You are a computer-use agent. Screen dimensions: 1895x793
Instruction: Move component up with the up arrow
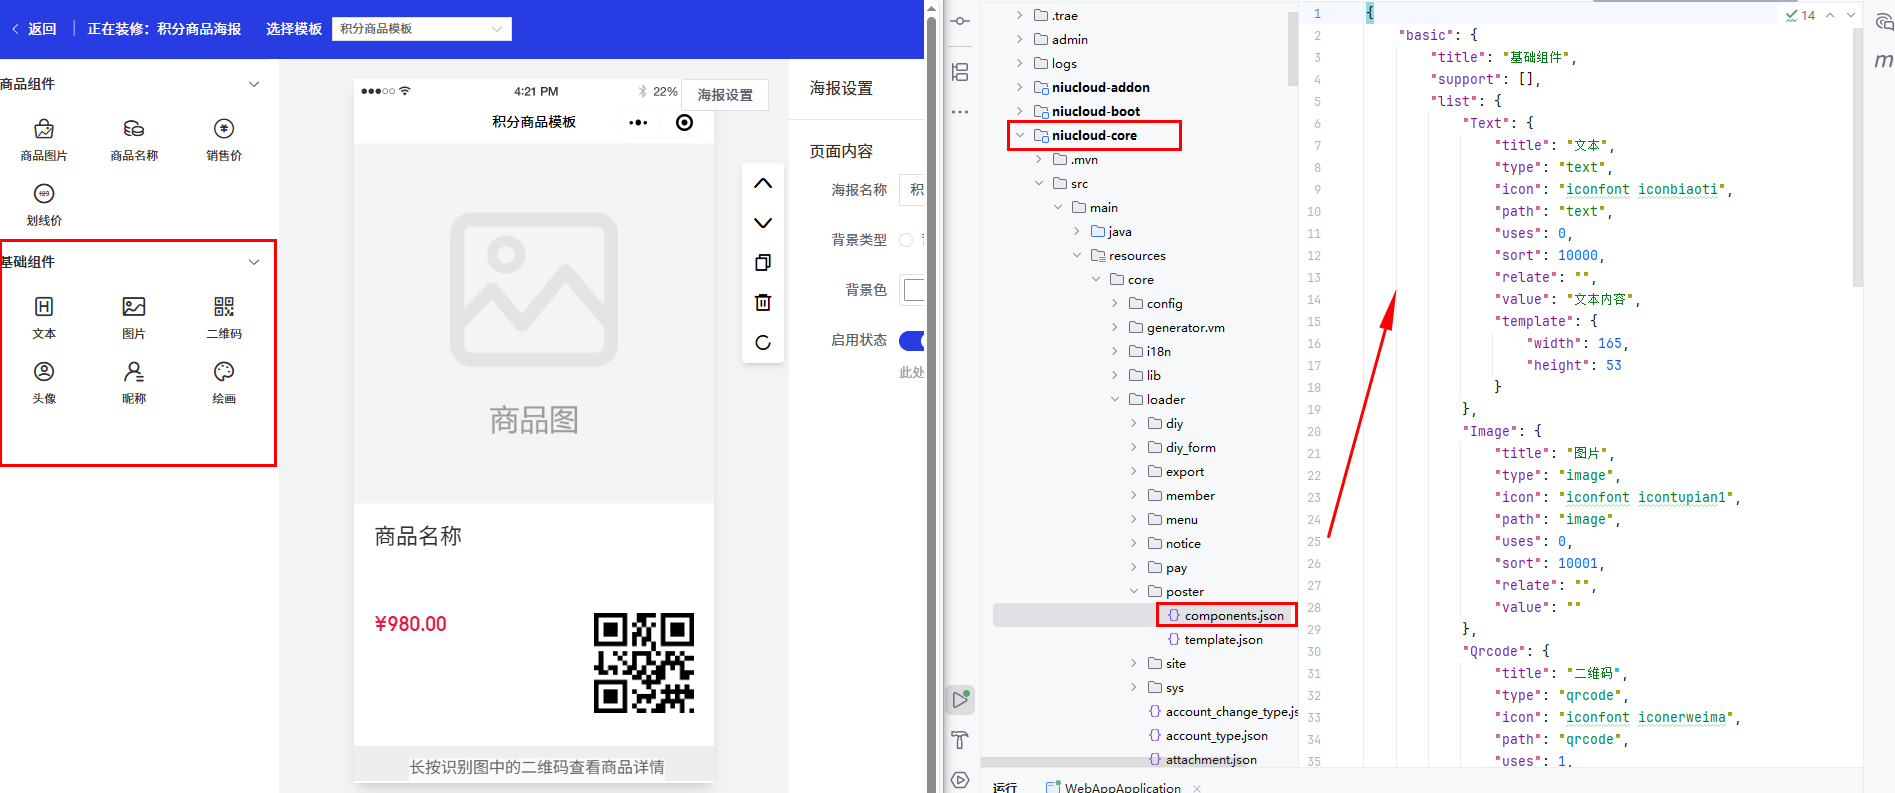click(763, 184)
